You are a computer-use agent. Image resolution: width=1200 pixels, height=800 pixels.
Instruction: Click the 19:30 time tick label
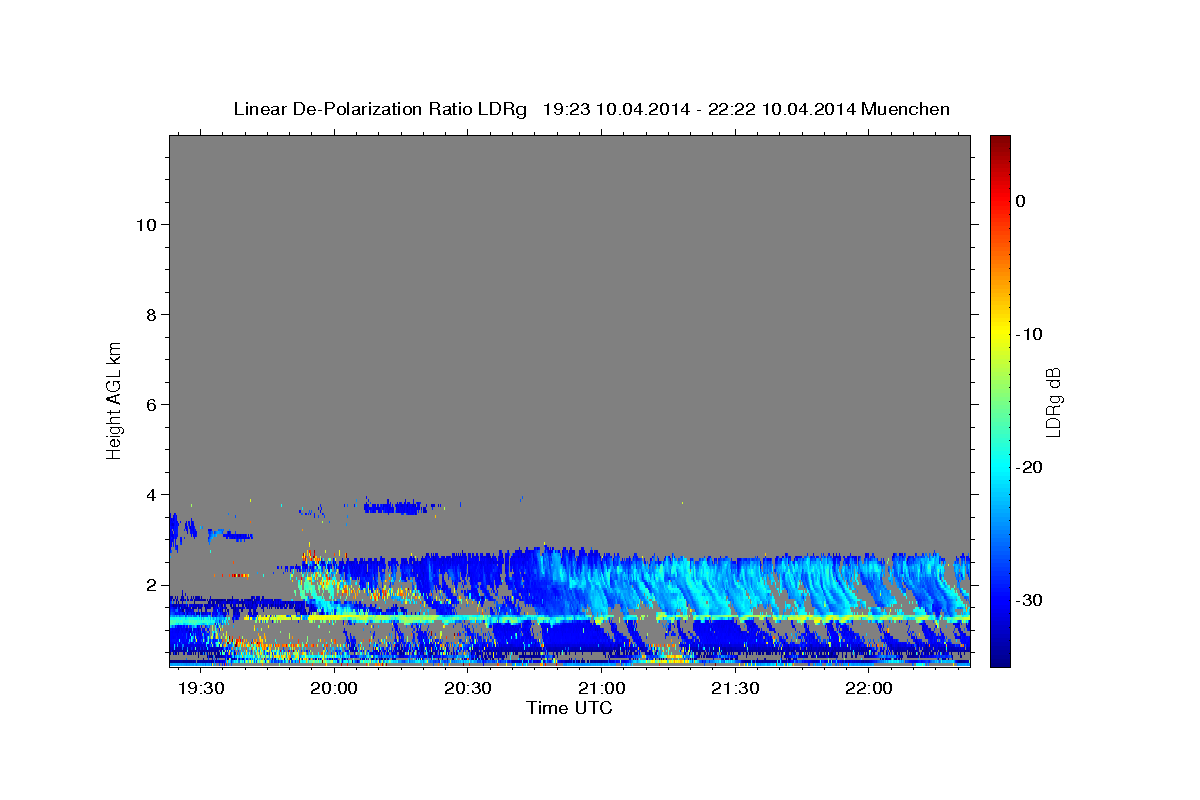click(x=200, y=690)
